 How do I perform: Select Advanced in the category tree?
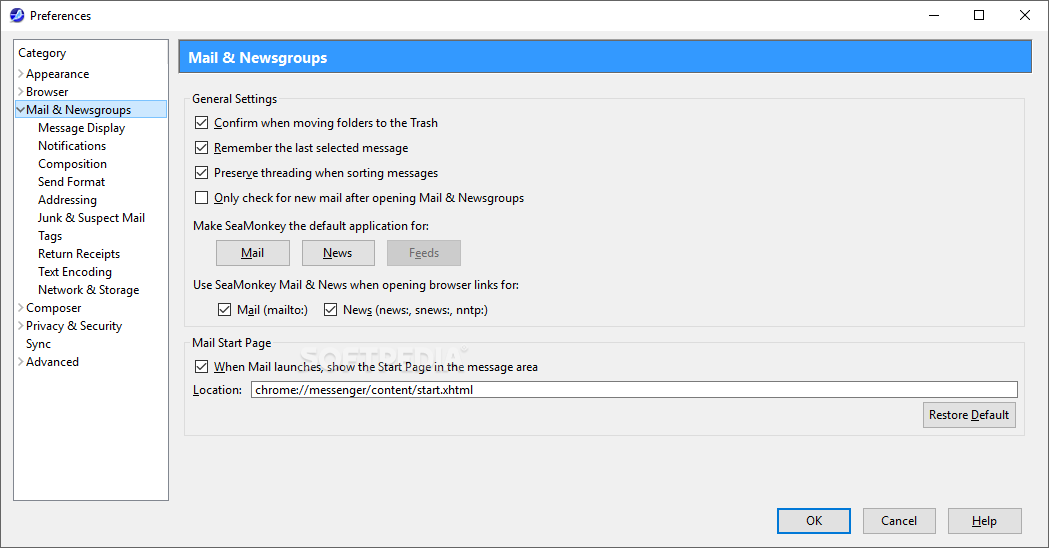point(52,362)
